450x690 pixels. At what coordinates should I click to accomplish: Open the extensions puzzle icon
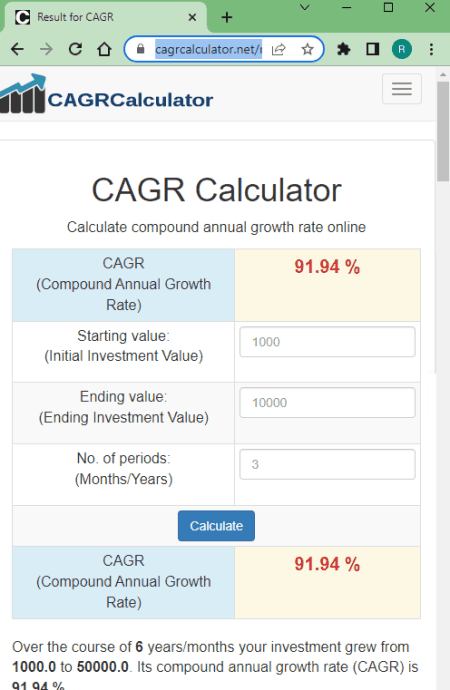(x=344, y=49)
